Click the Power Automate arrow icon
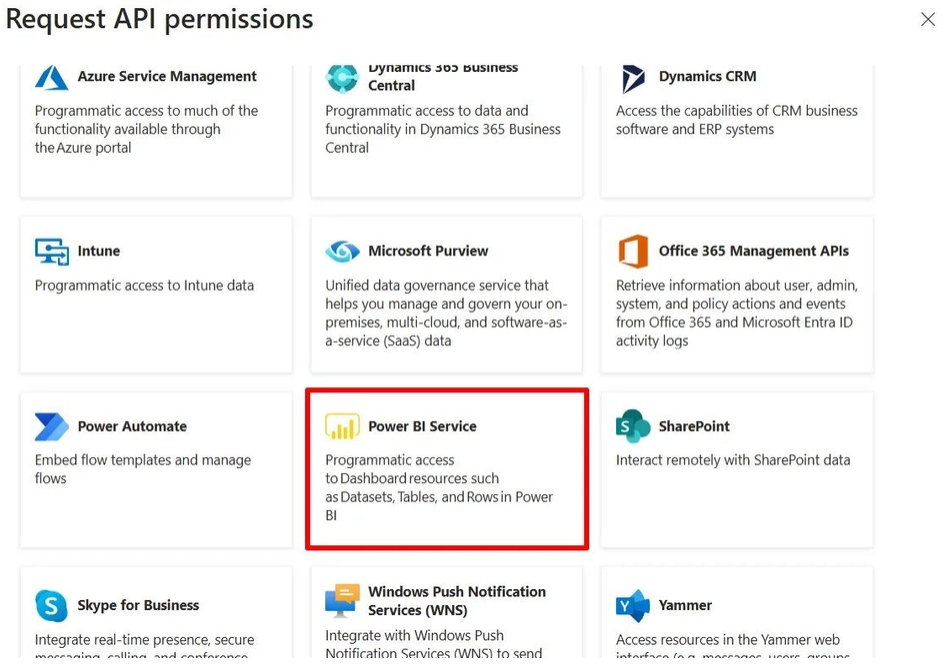This screenshot has width=945, height=668. (x=52, y=427)
